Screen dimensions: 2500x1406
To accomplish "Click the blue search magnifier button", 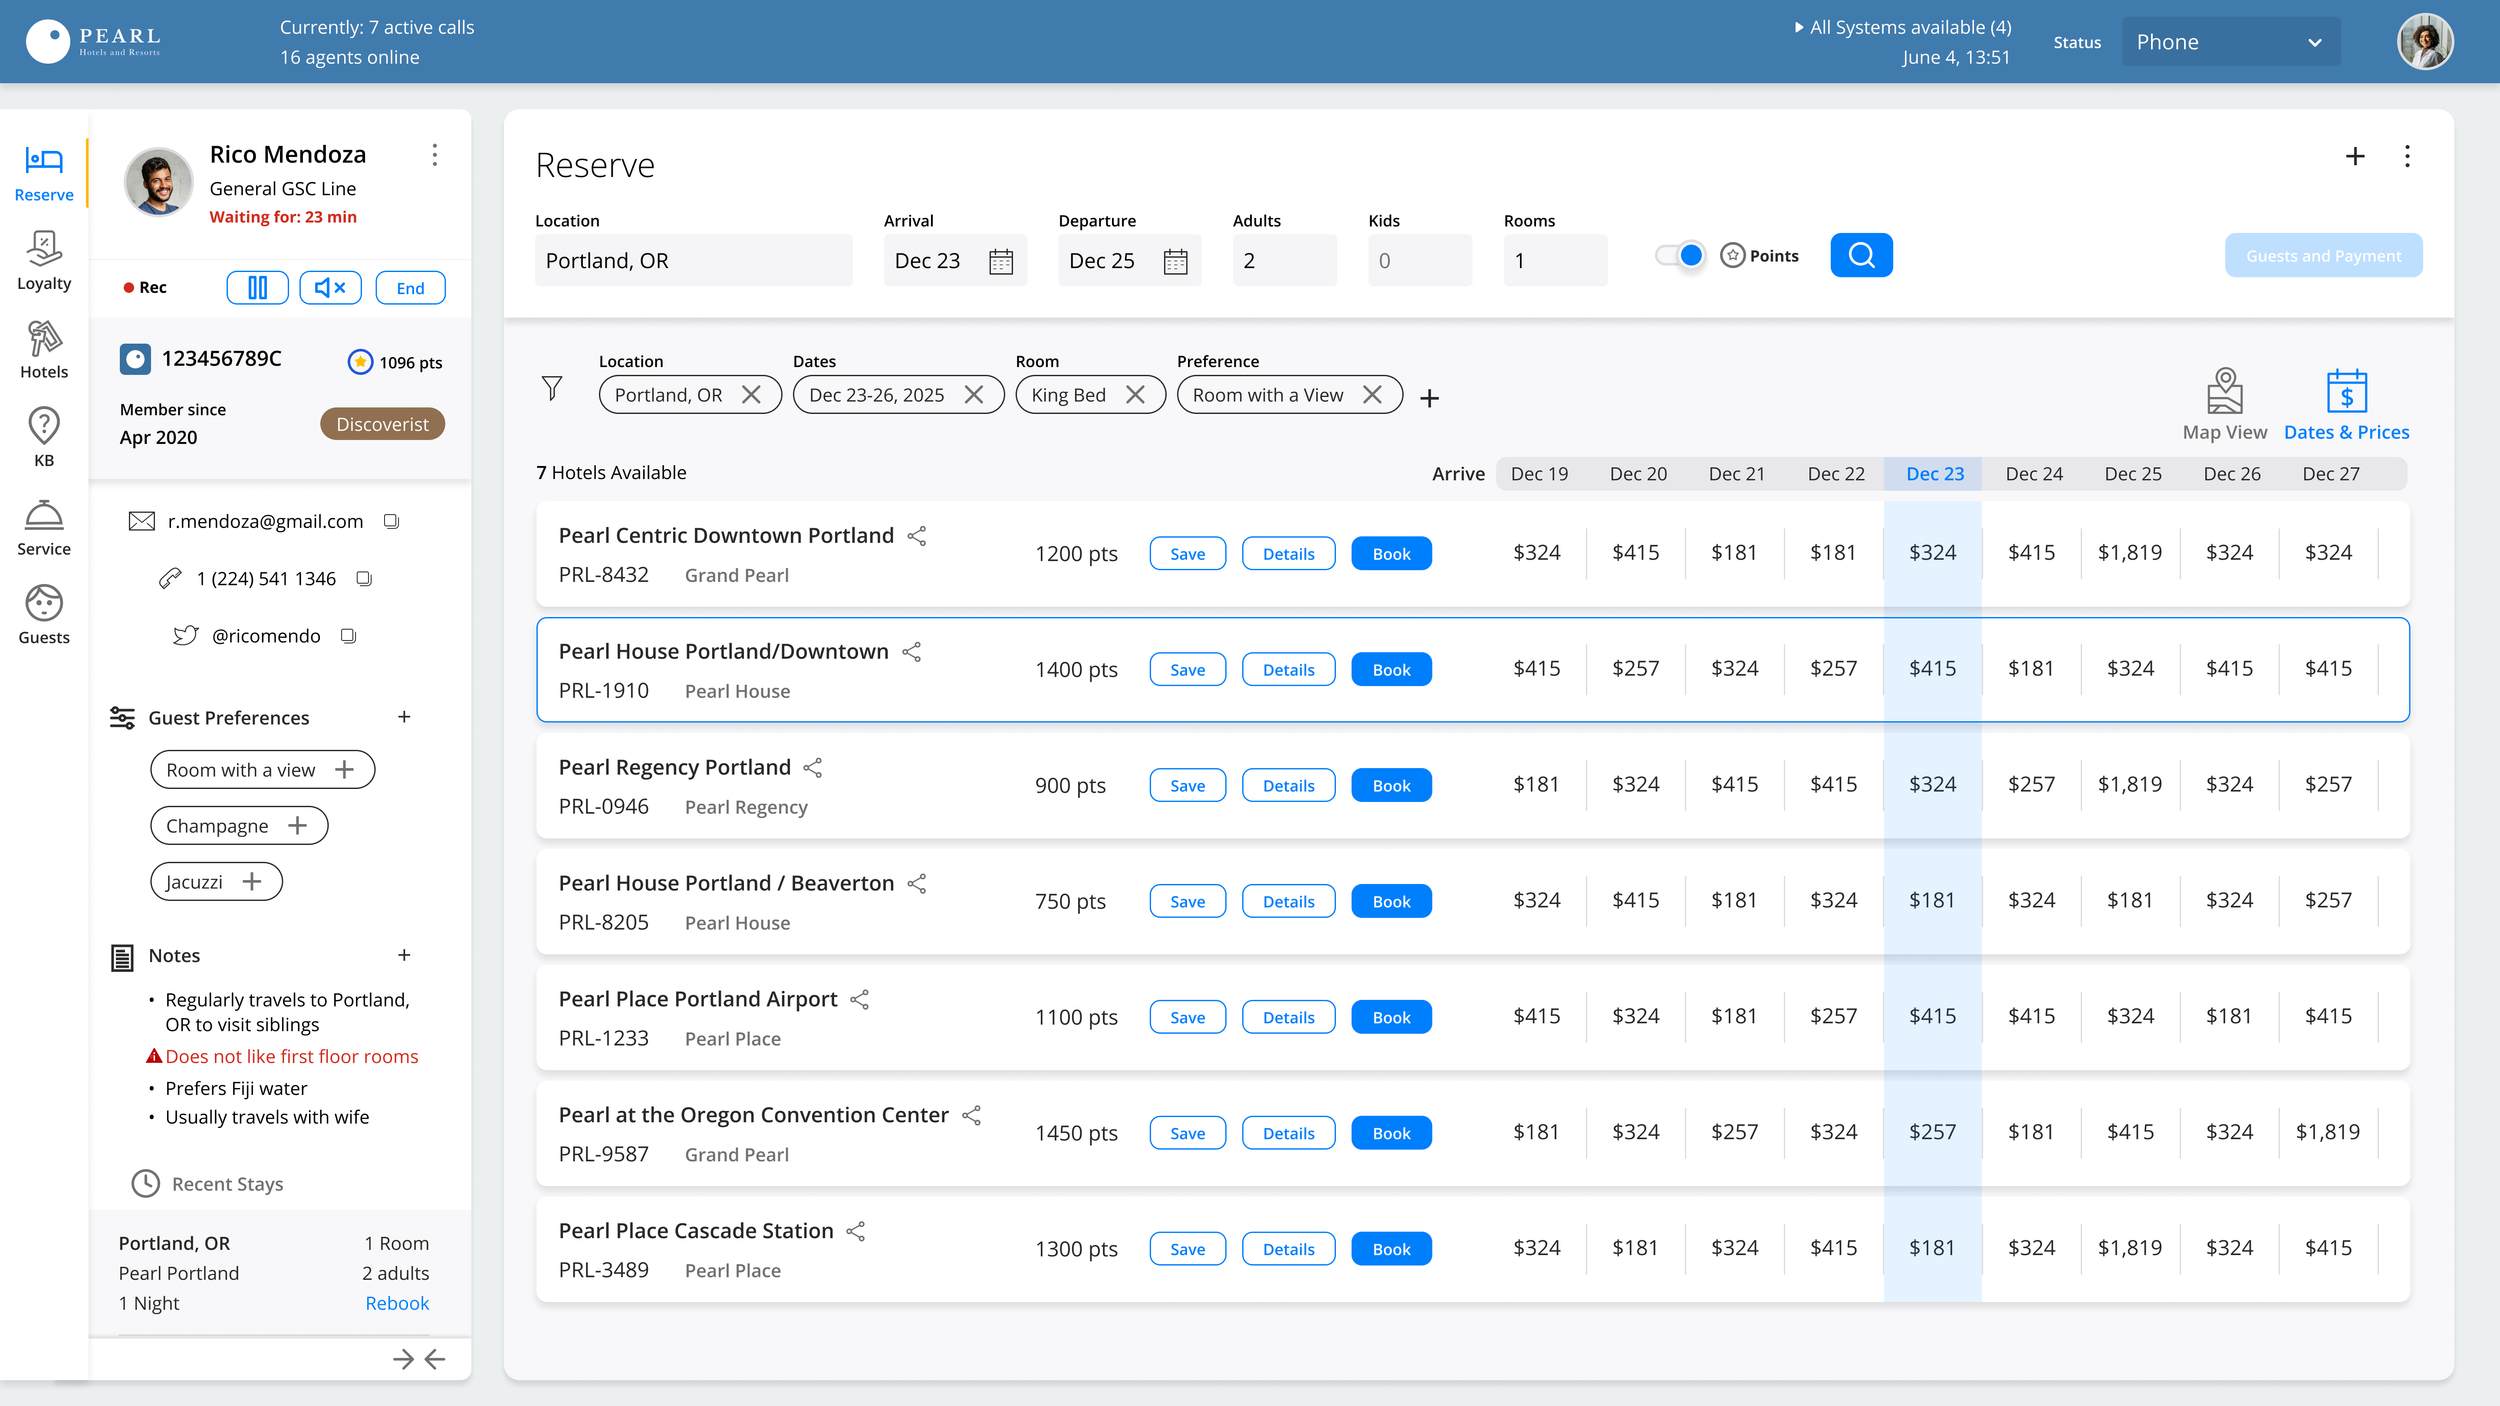I will click(x=1861, y=256).
